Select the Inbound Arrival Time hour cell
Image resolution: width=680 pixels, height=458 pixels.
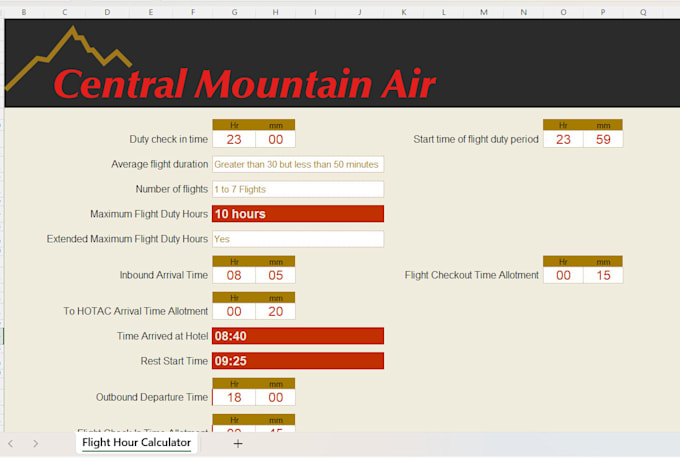(234, 275)
